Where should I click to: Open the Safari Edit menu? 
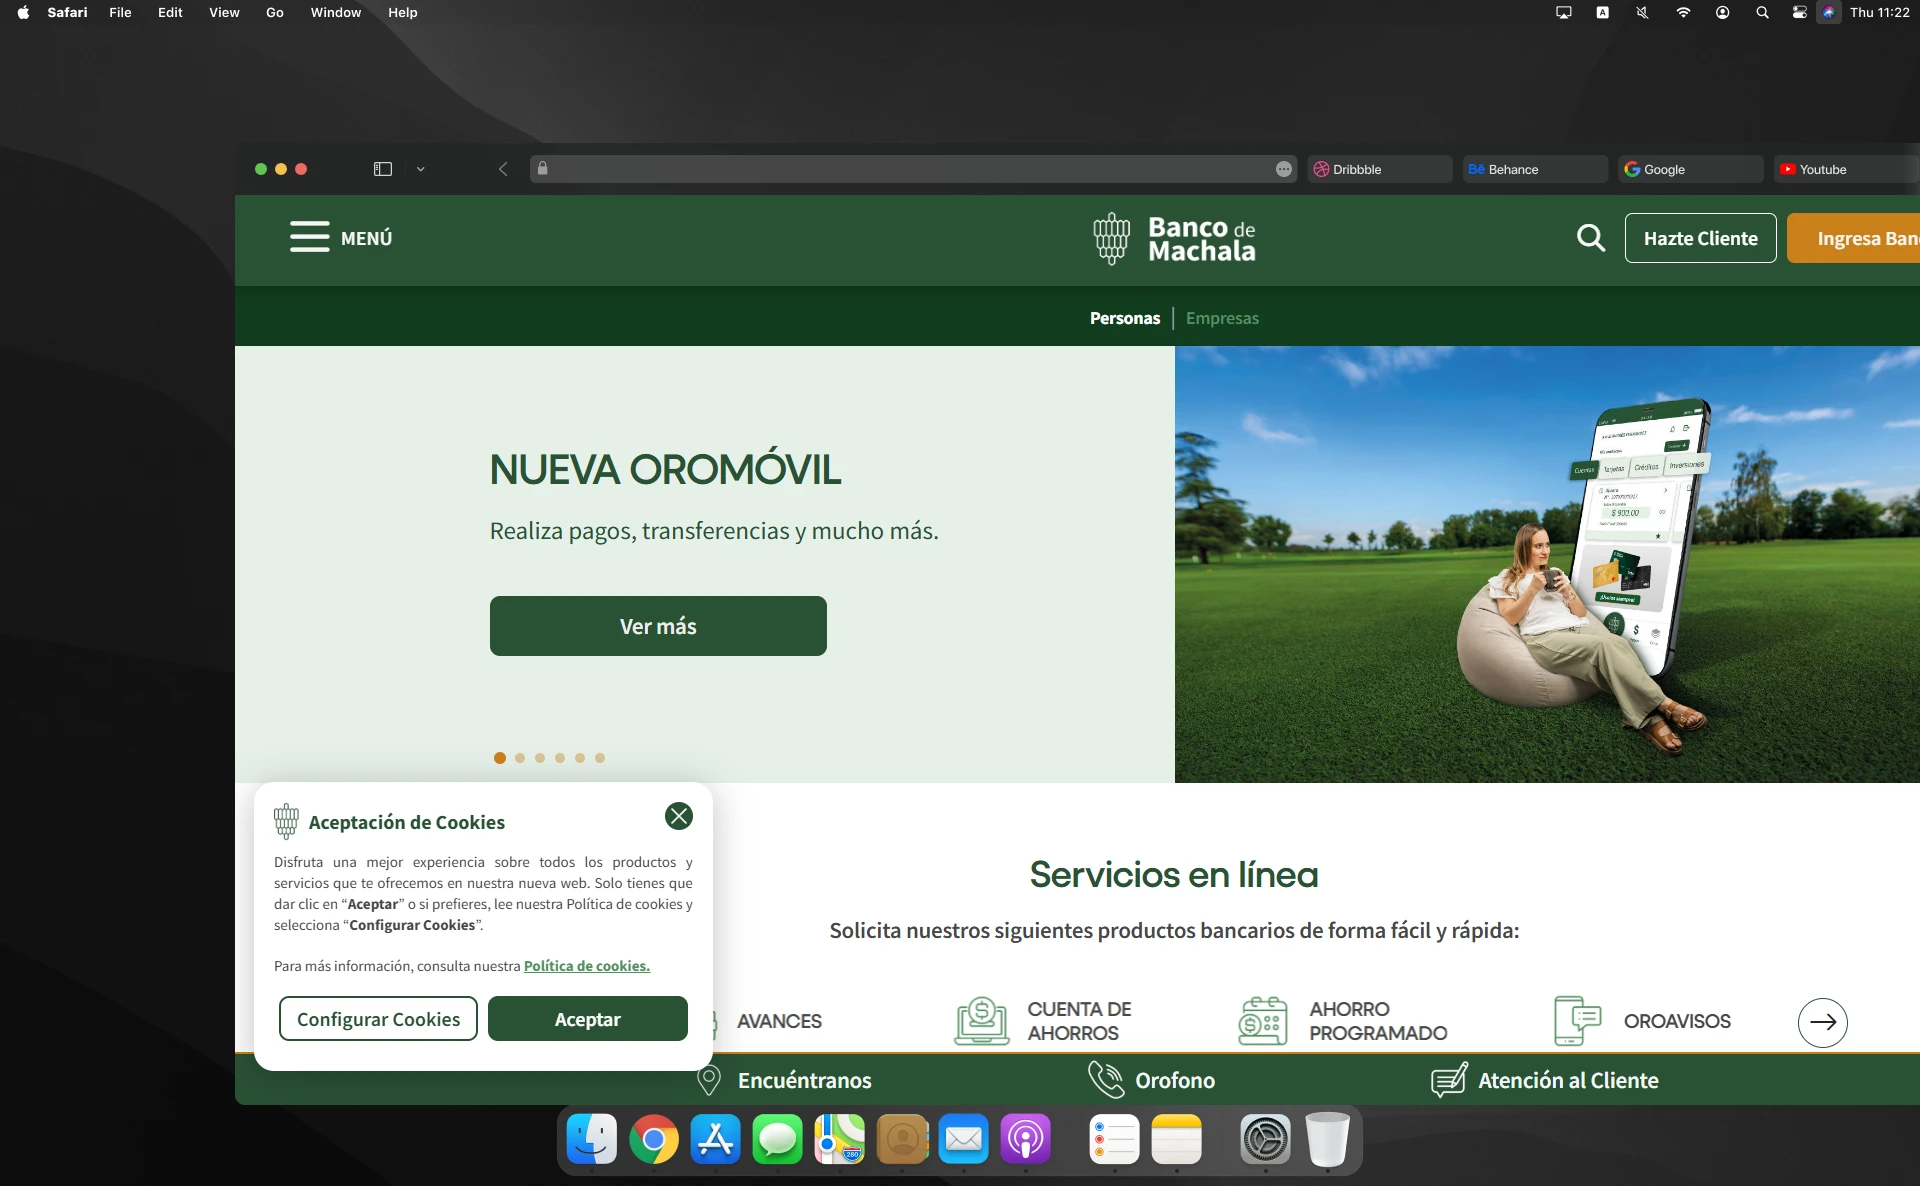tap(170, 12)
